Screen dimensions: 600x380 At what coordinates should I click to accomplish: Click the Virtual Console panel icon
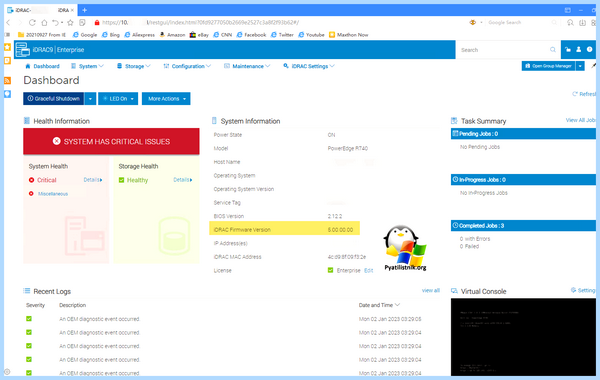(454, 291)
